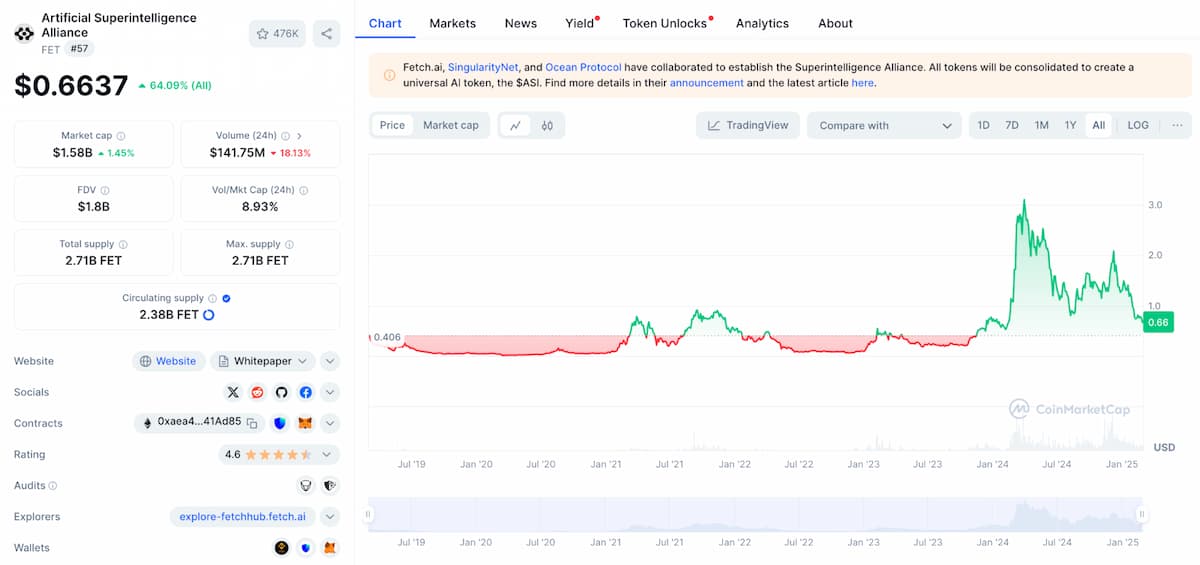Switch to the Markets tab
Viewport: 1200px width, 565px height.
(x=453, y=23)
